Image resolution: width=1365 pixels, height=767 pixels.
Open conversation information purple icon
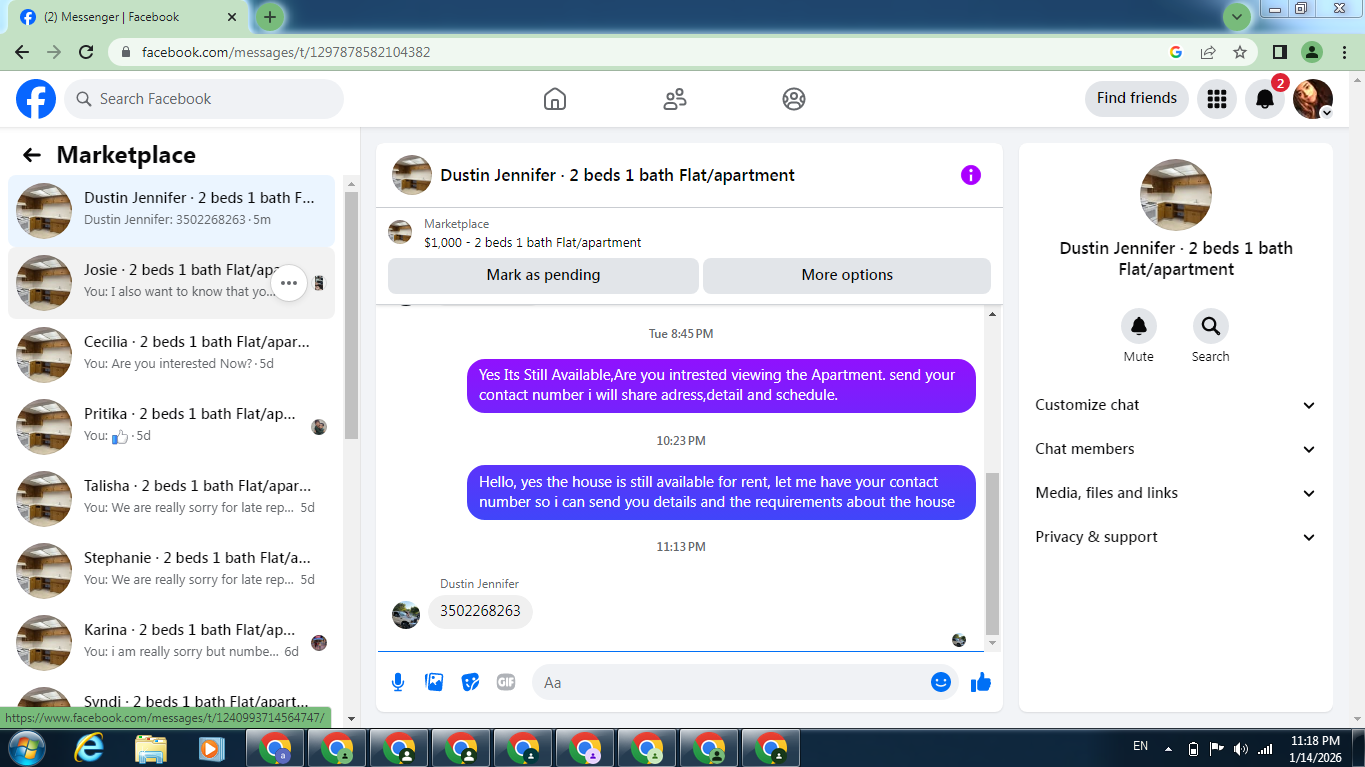tap(971, 175)
